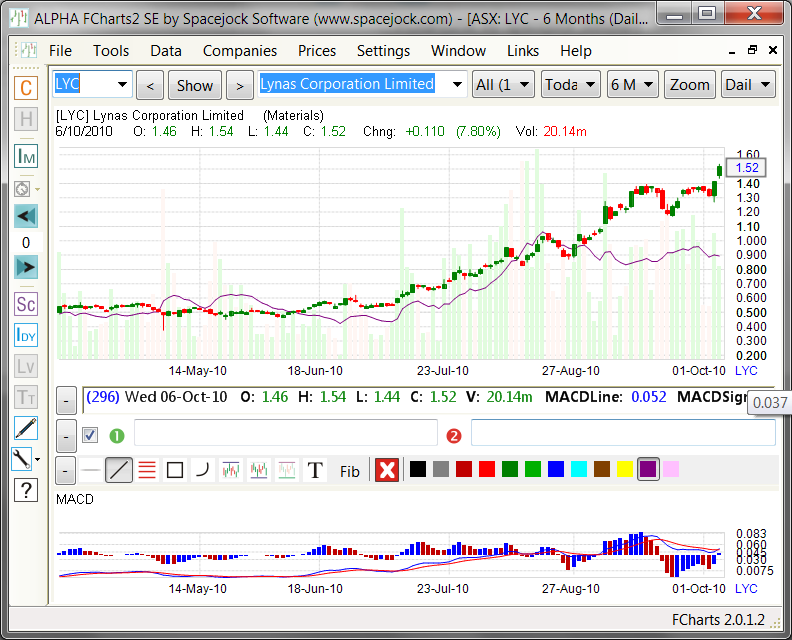
Task: Click the 1.52 price label box
Action: (x=746, y=168)
